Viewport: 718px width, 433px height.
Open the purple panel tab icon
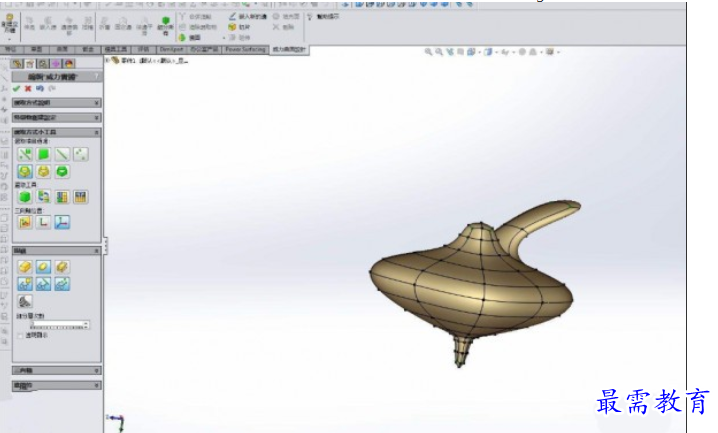(56, 64)
